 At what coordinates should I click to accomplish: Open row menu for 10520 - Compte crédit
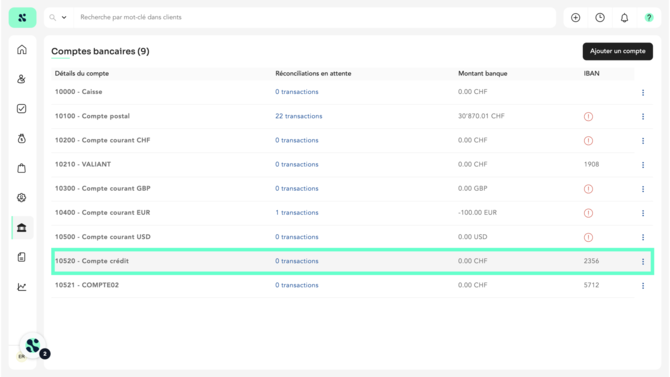(x=643, y=261)
